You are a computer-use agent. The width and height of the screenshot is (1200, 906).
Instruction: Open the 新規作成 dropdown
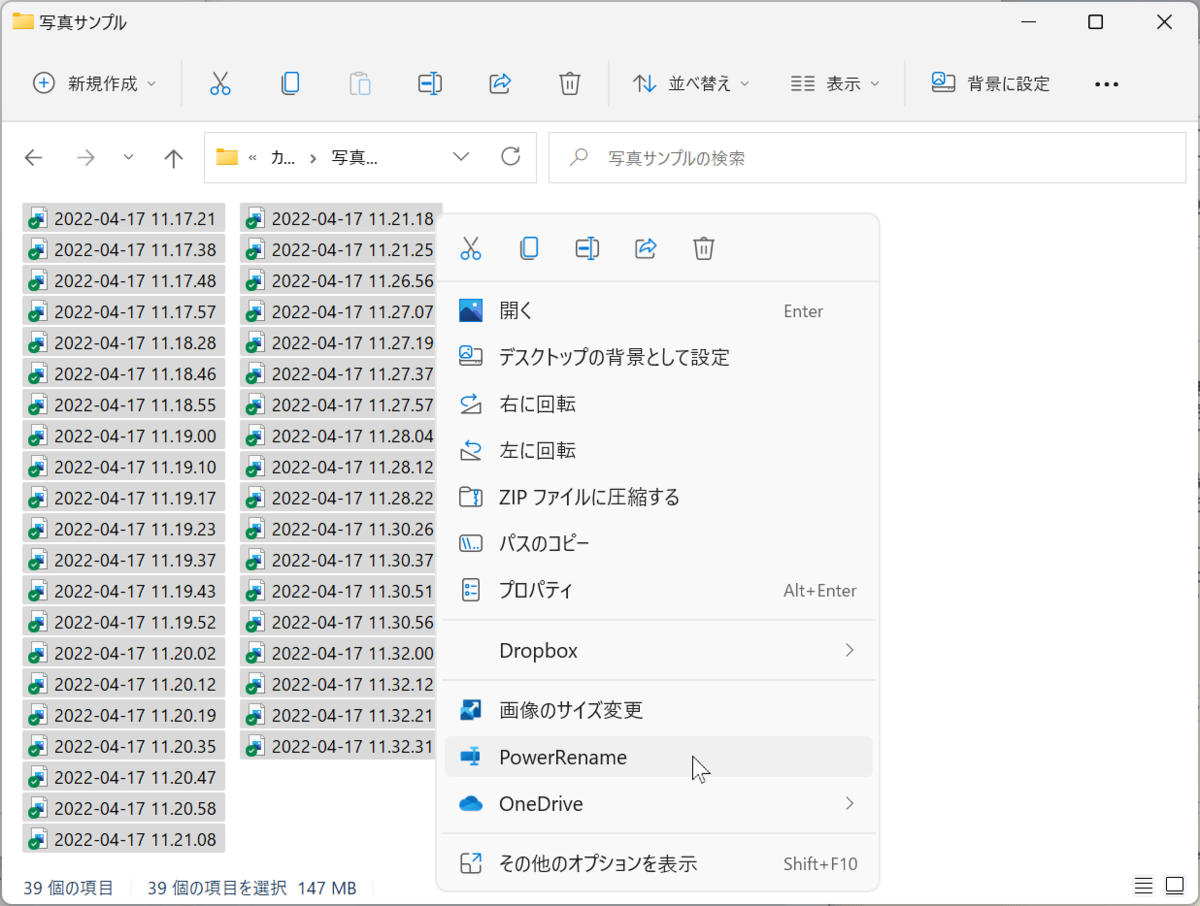coord(95,84)
